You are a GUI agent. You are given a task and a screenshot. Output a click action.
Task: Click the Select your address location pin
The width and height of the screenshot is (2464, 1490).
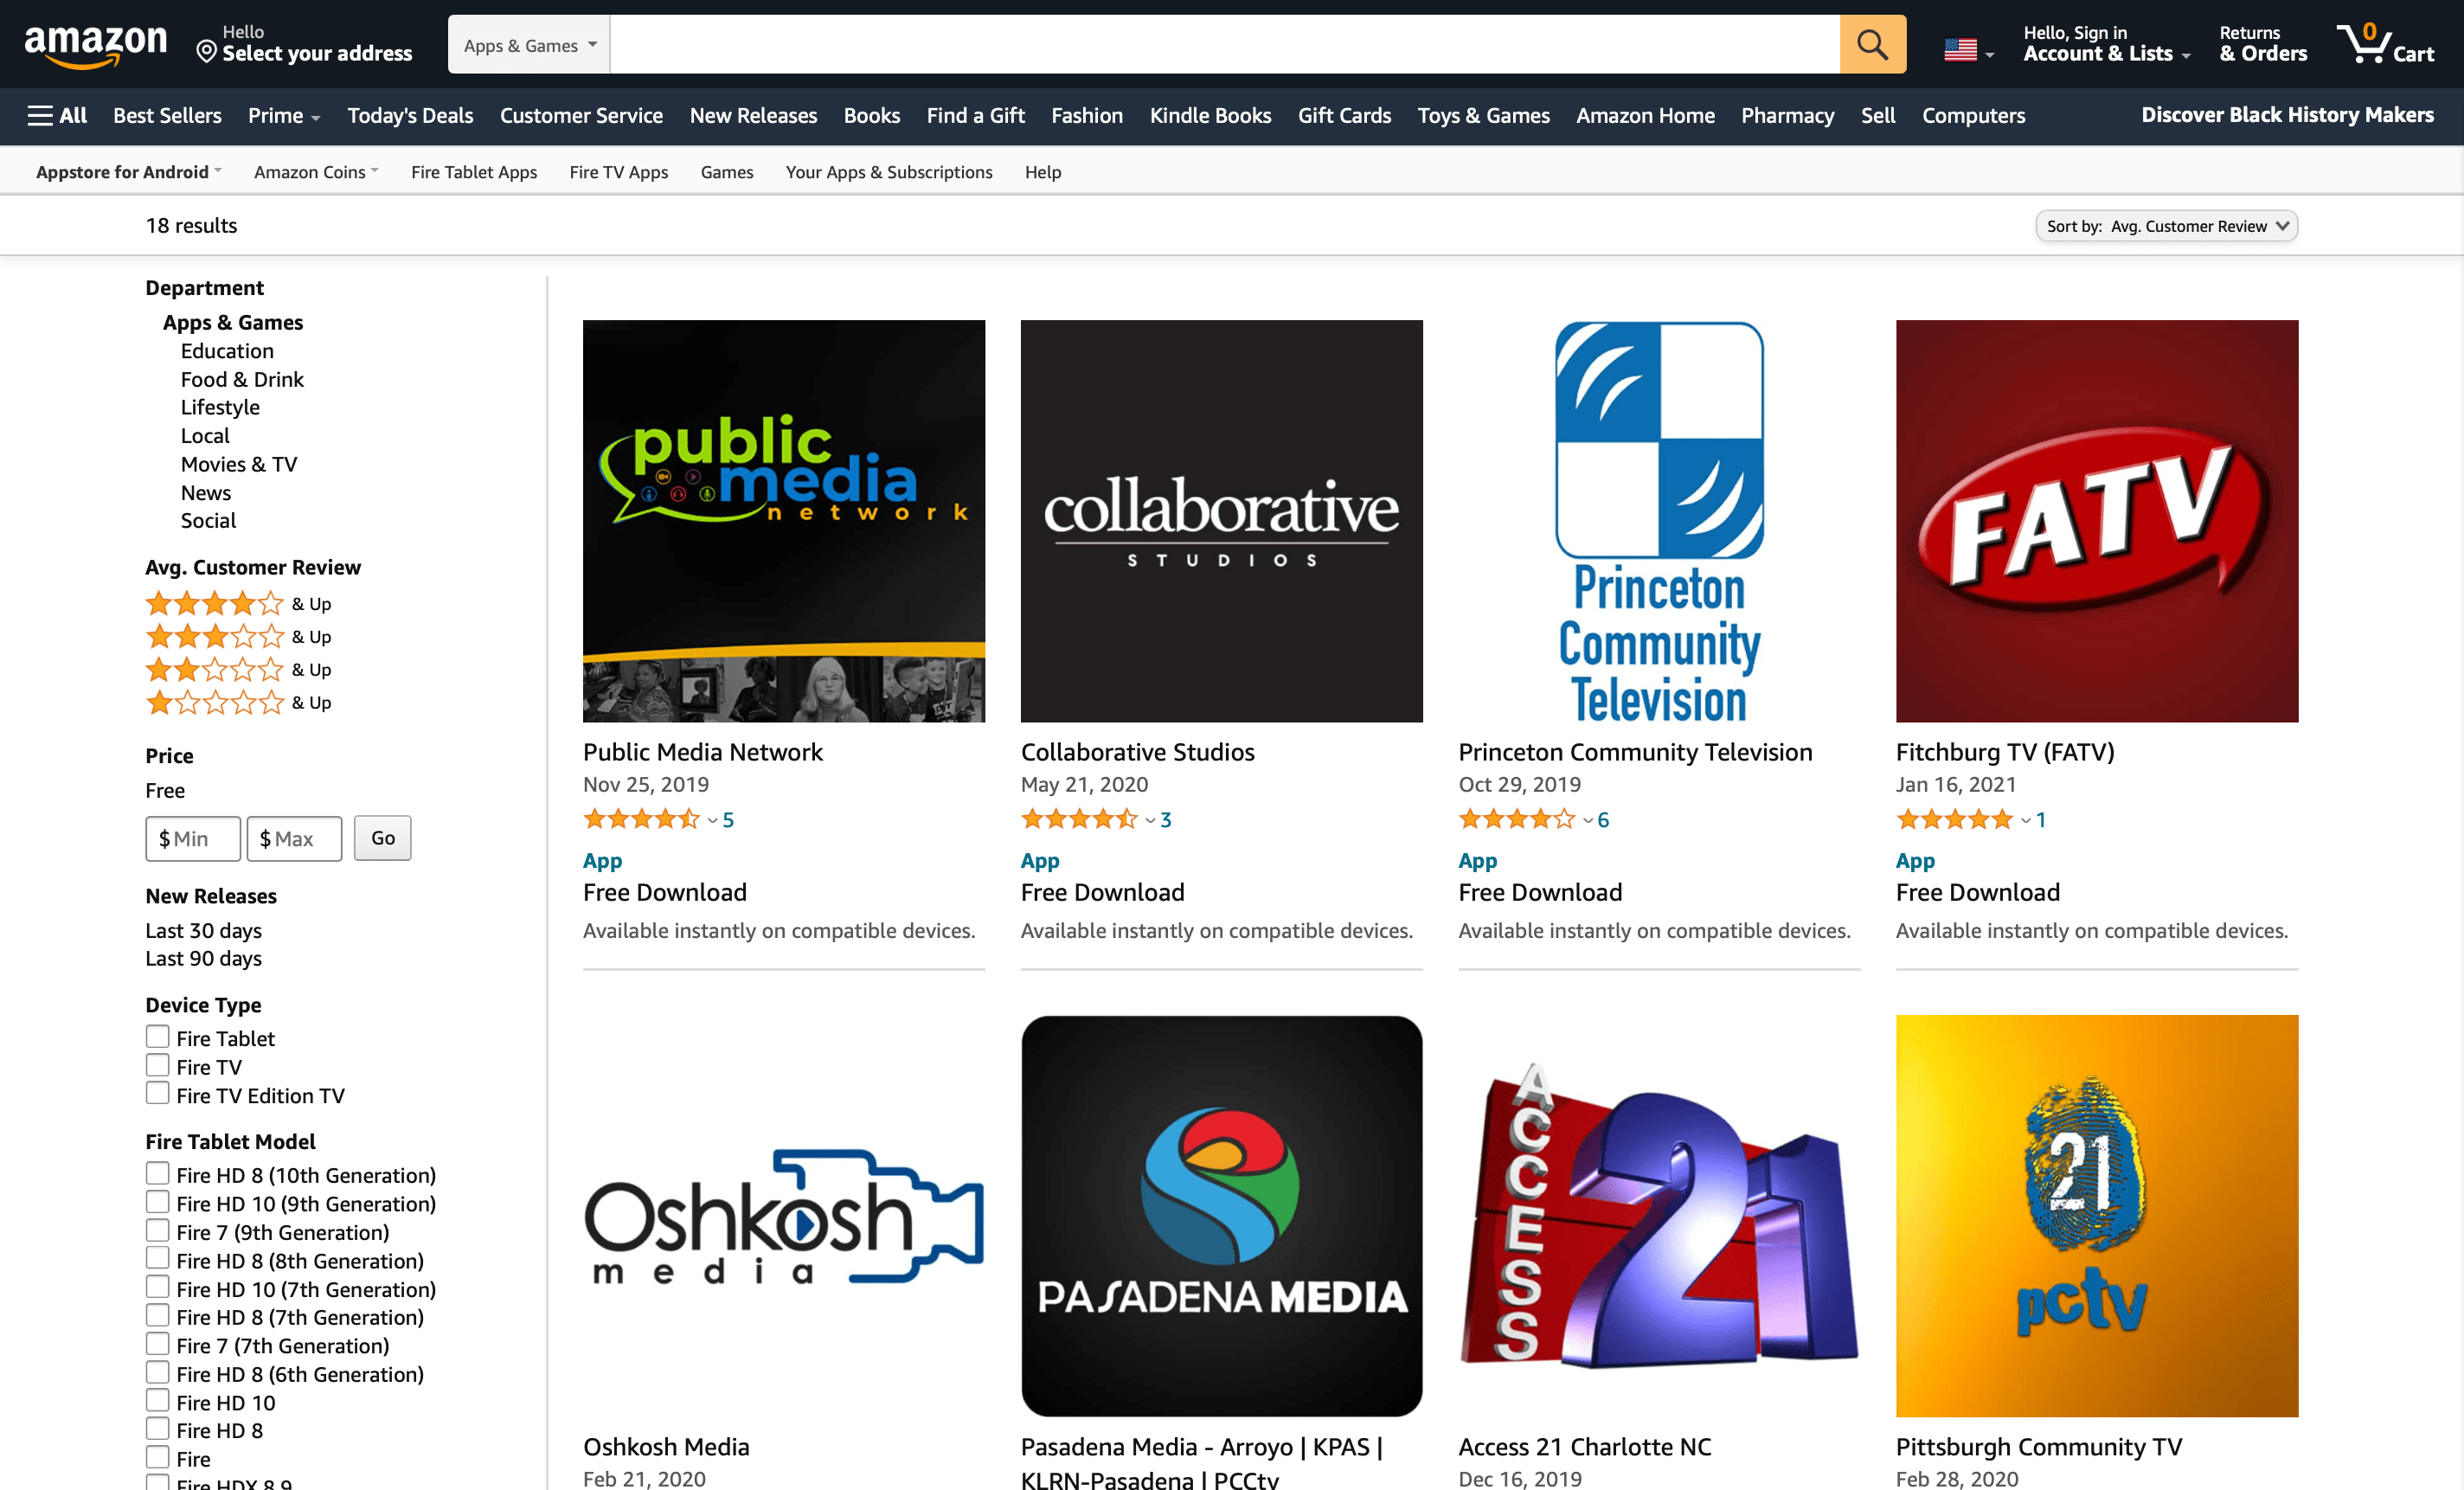pos(206,52)
